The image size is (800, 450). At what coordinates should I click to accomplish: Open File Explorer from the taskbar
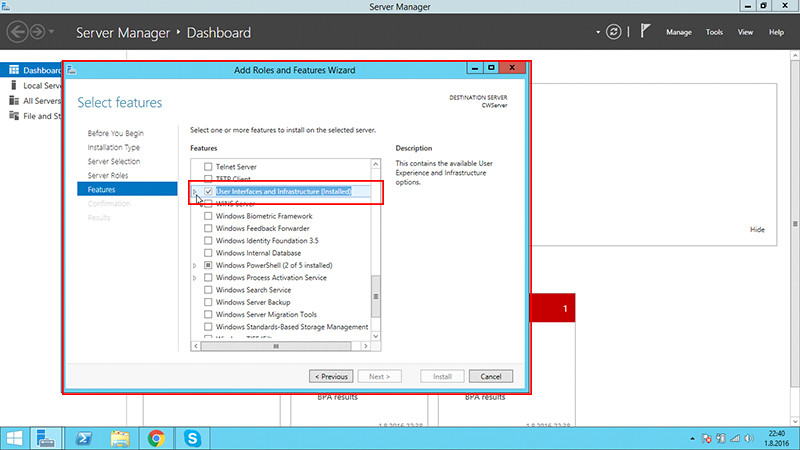click(120, 437)
